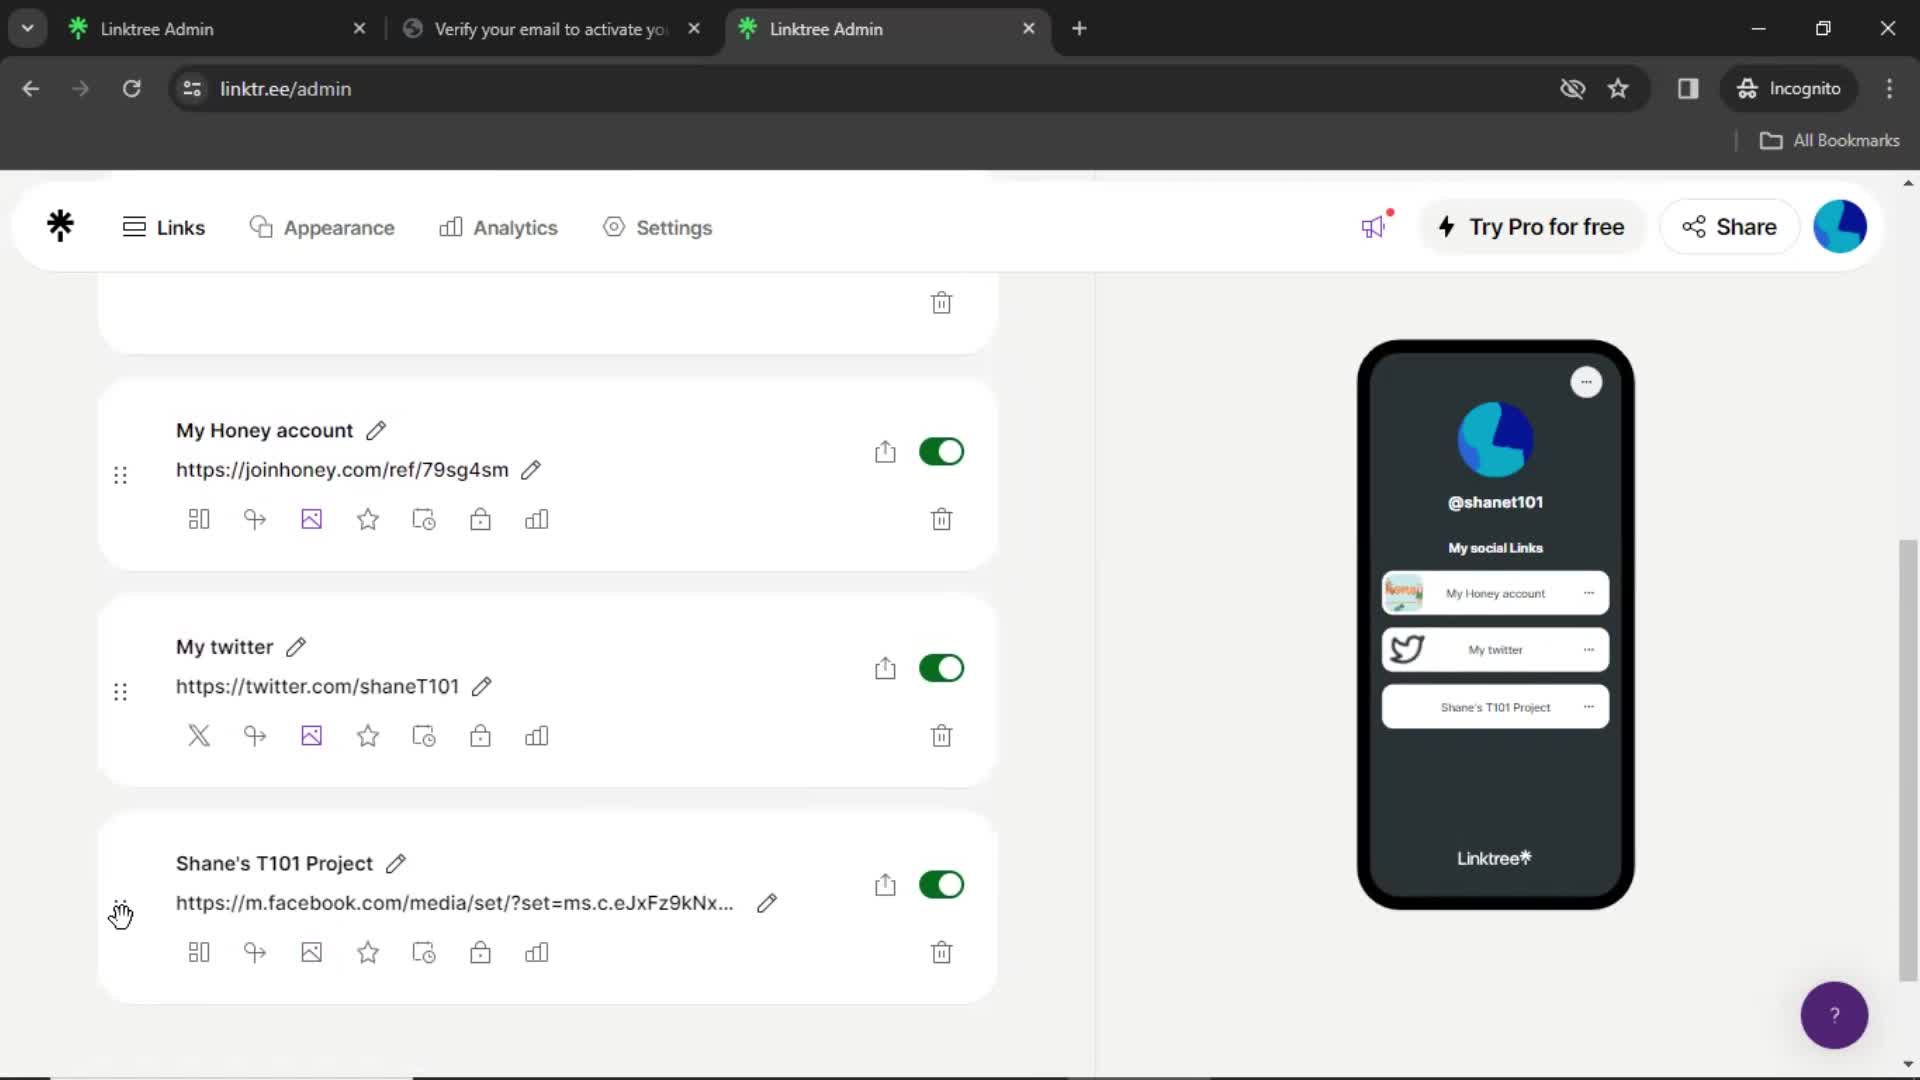Prioritize Shane's T101 Project with star icon
Viewport: 1920px width, 1080px height.
pos(368,952)
